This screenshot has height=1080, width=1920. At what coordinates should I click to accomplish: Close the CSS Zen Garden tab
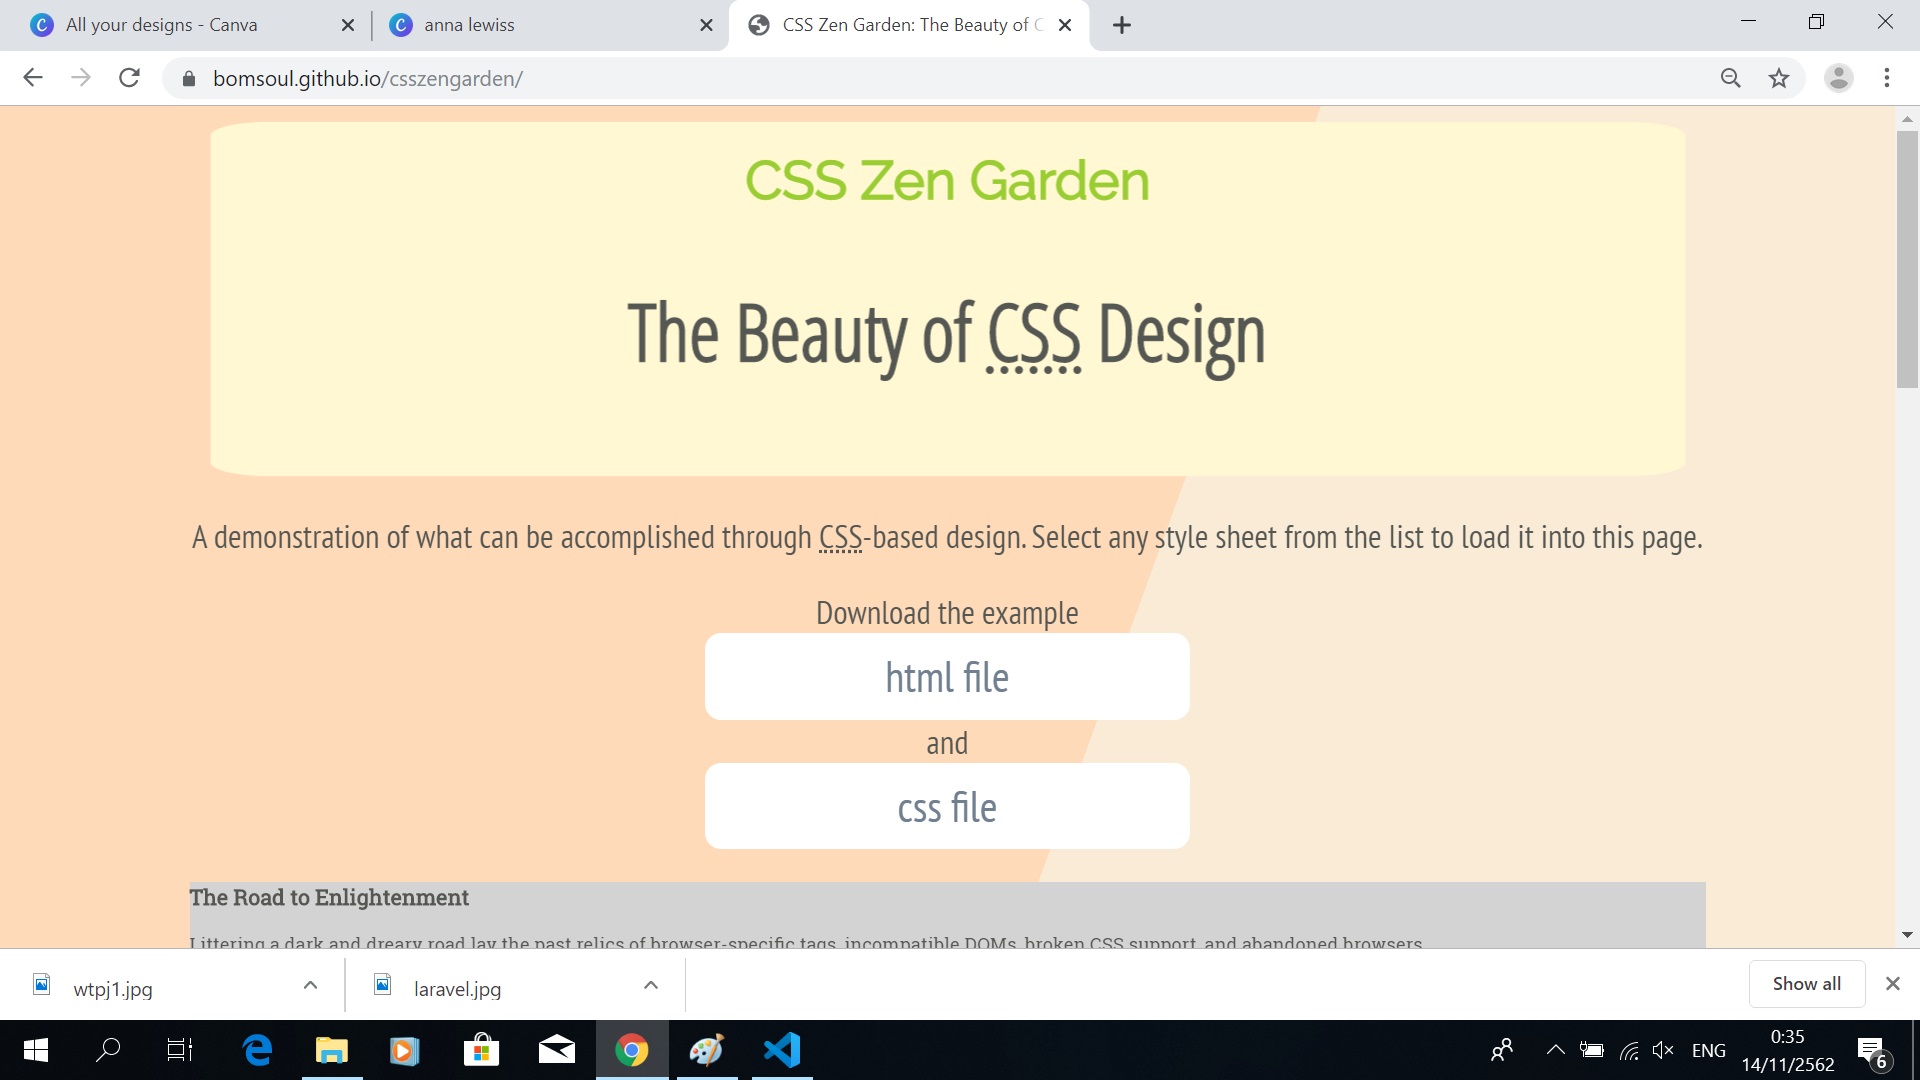(x=1065, y=25)
